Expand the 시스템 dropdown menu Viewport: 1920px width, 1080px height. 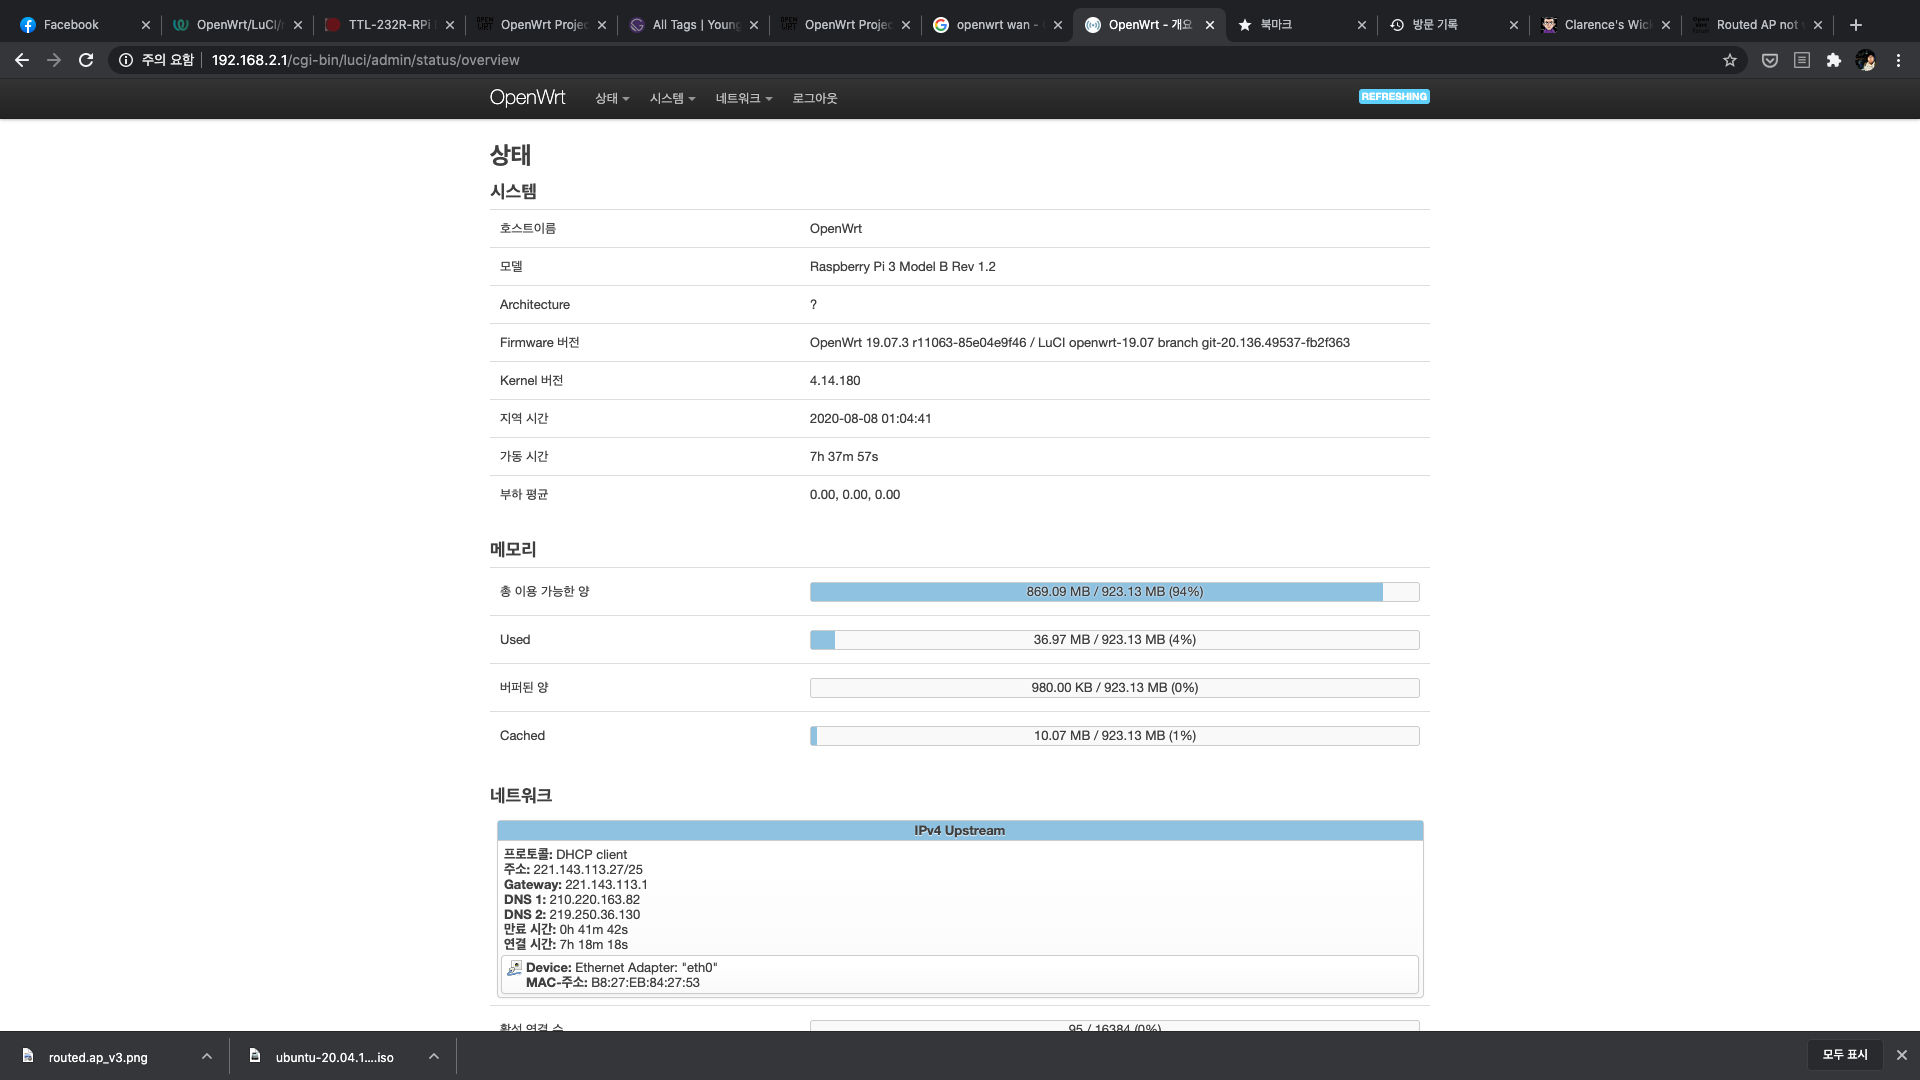(x=672, y=98)
